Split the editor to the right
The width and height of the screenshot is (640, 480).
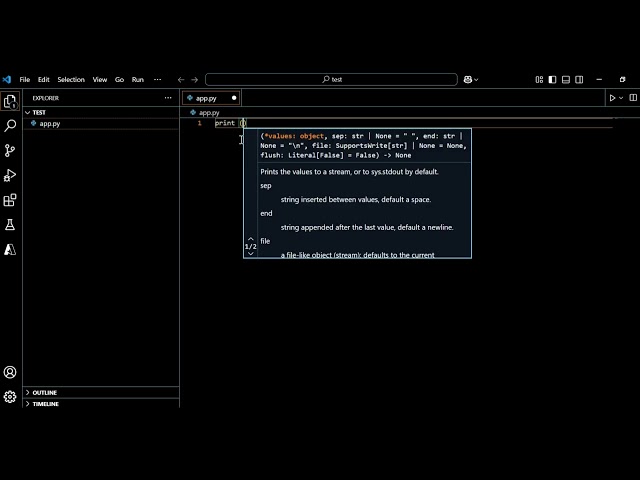pyautogui.click(x=633, y=98)
